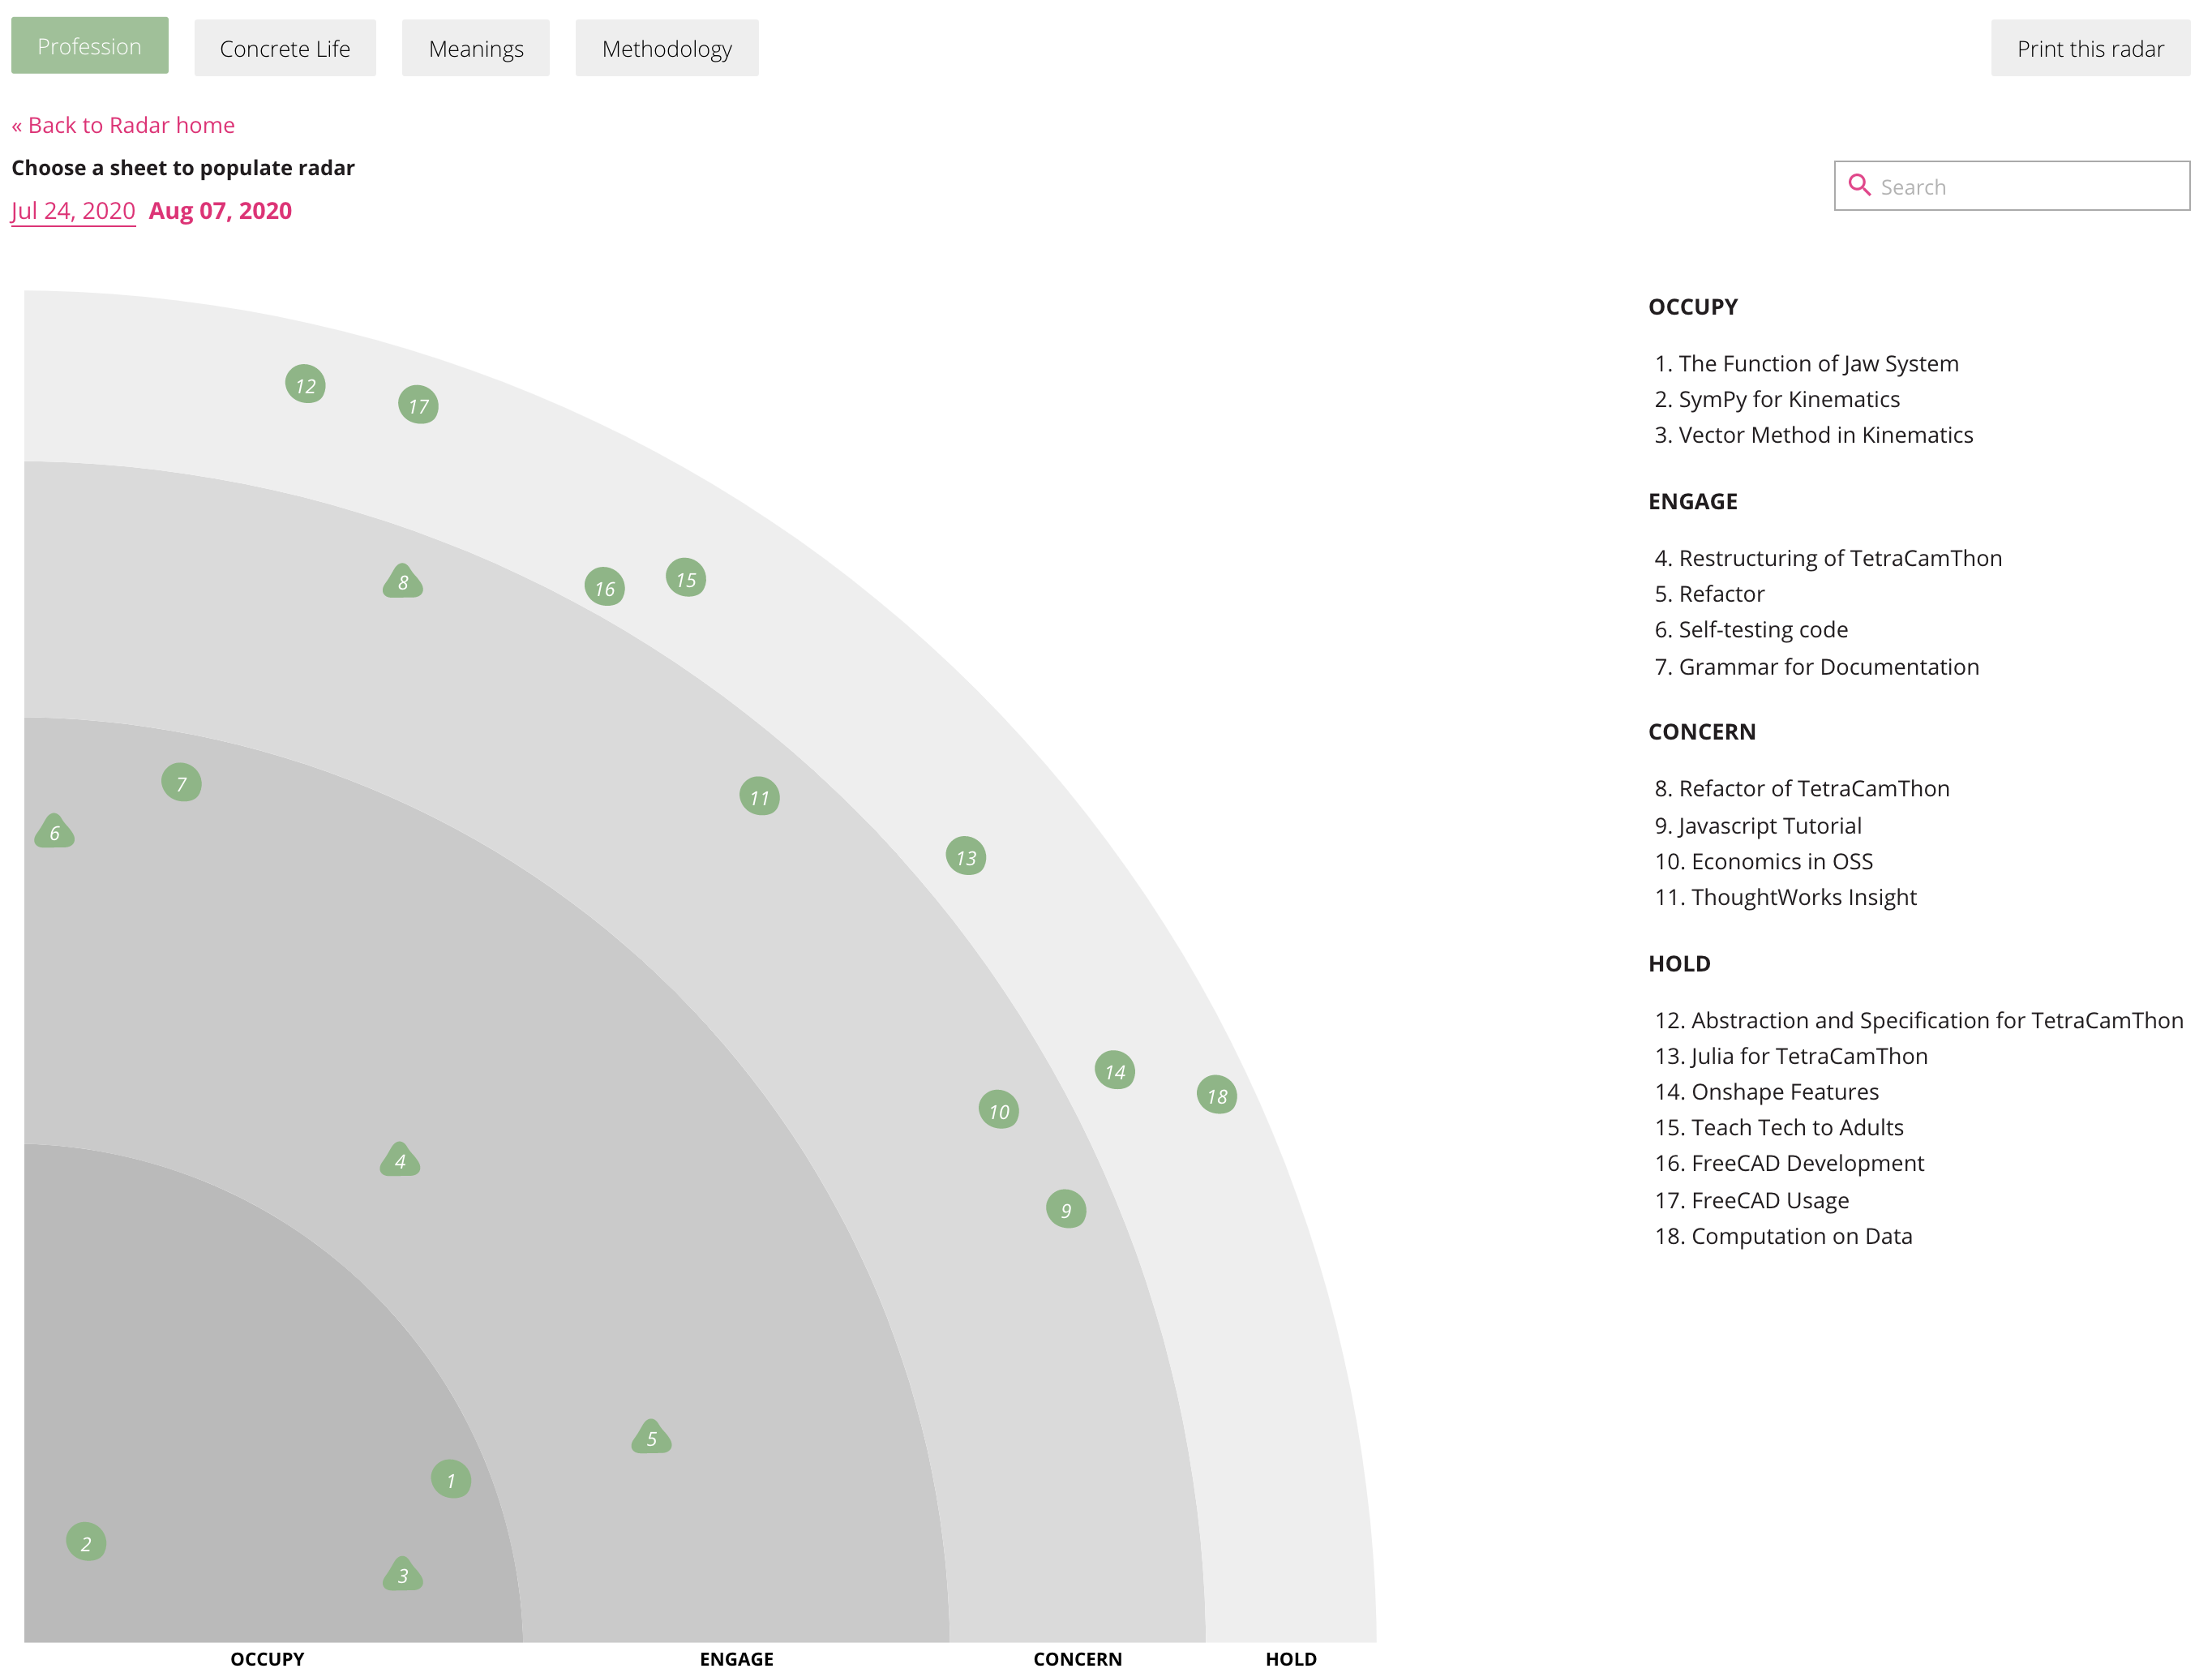Select triangle blip number 4

click(399, 1161)
